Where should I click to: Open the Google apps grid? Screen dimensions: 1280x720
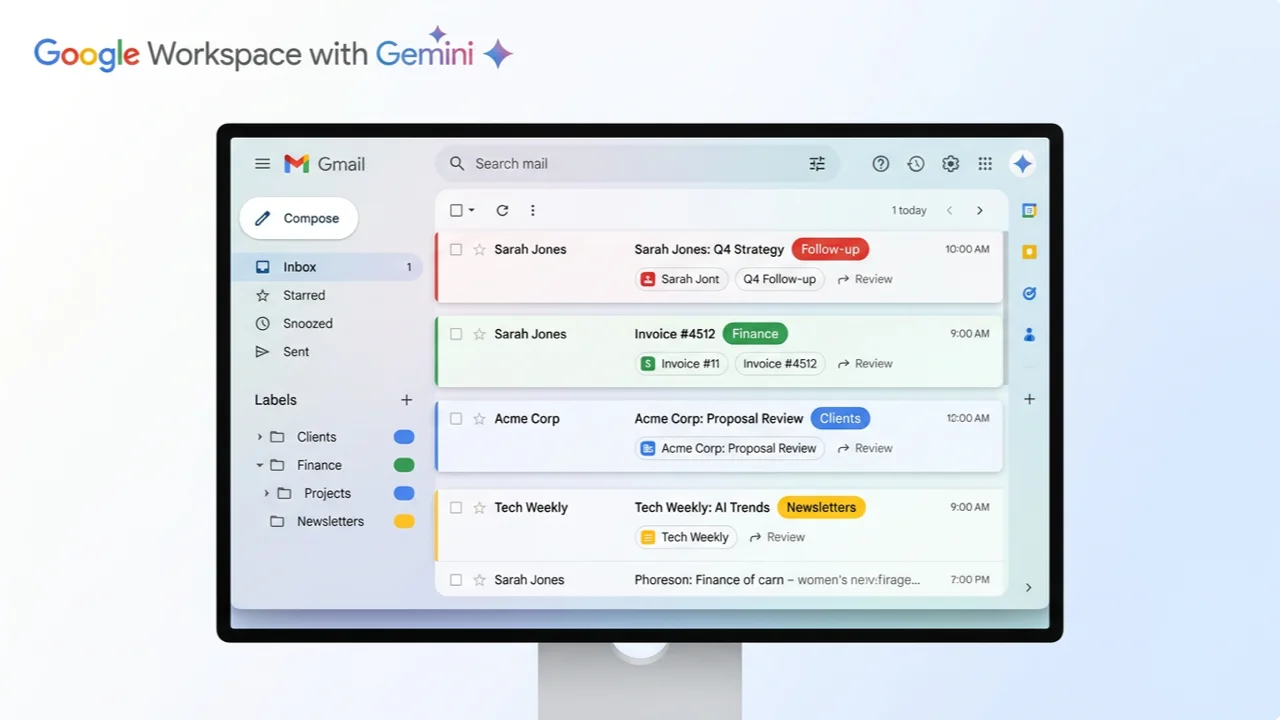click(985, 164)
